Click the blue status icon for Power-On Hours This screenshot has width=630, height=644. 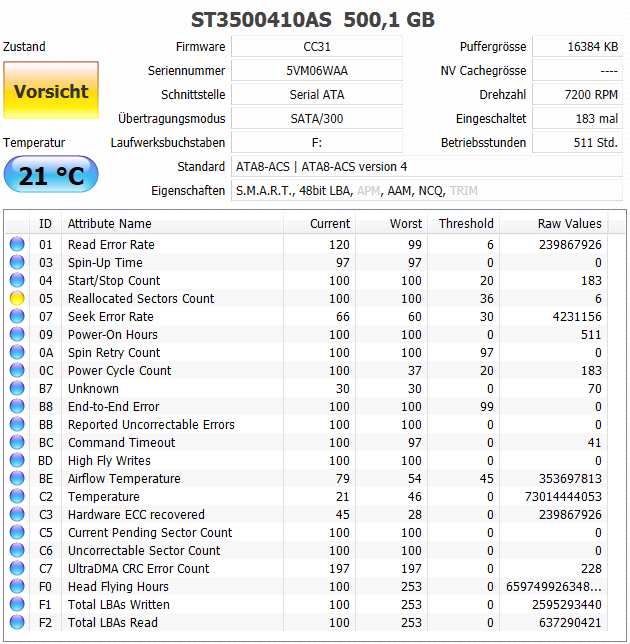(17, 334)
